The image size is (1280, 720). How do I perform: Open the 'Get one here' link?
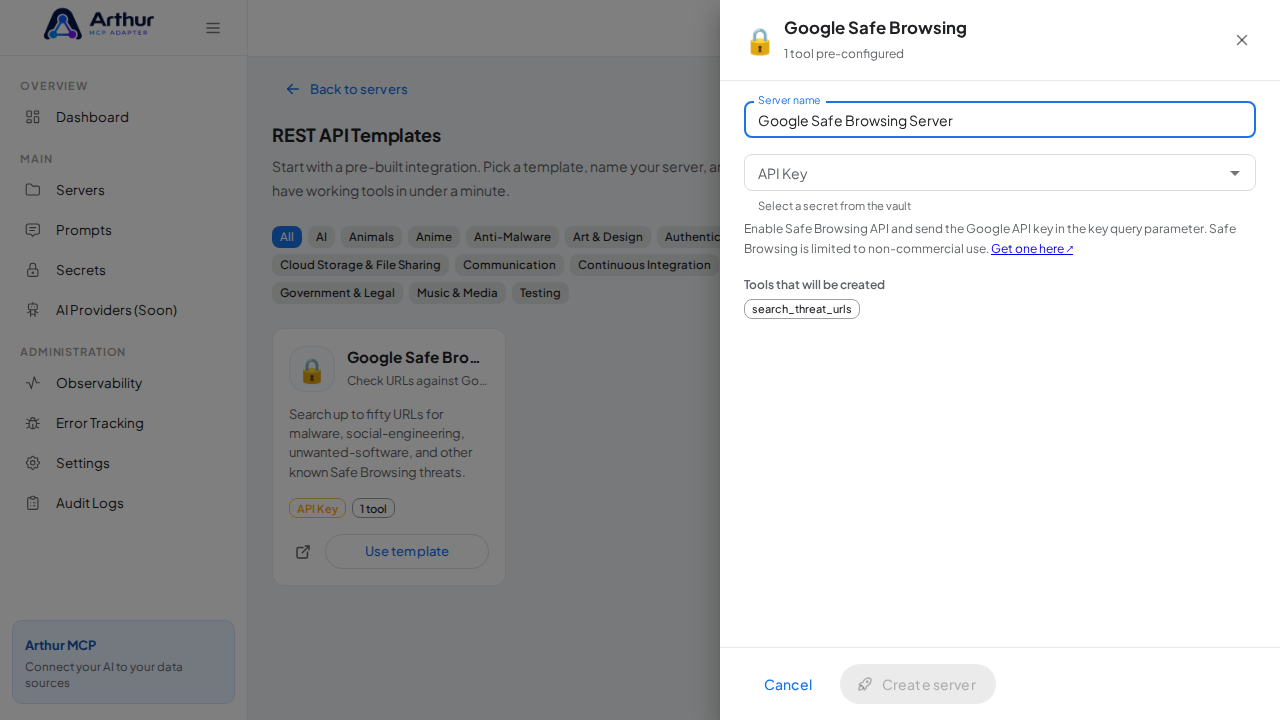pos(1032,249)
